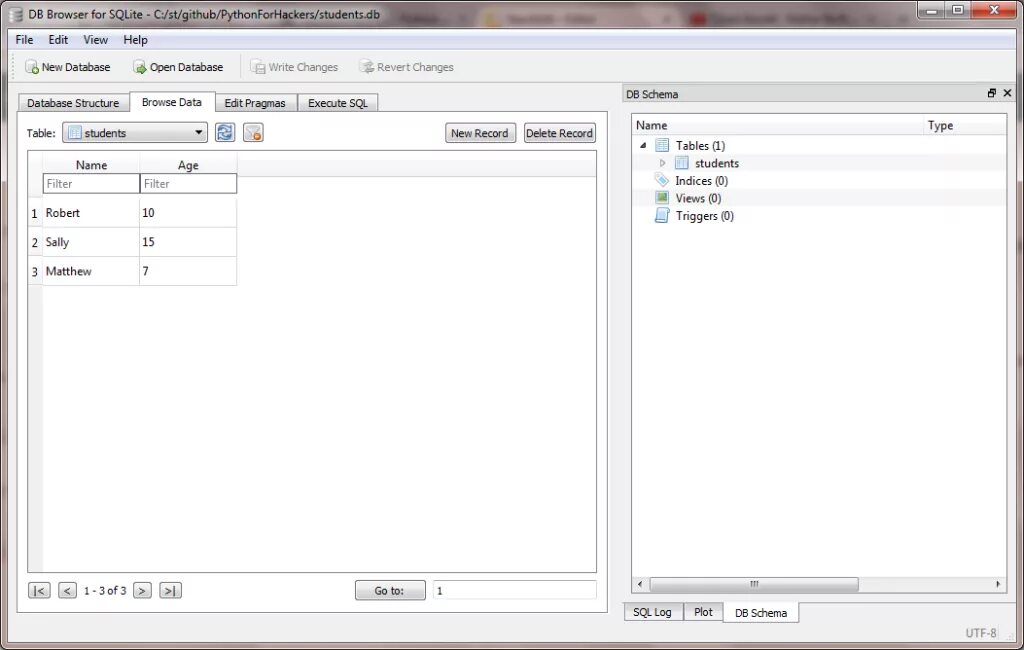This screenshot has height=650, width=1024.
Task: Click the Go to record number field
Action: tap(515, 591)
